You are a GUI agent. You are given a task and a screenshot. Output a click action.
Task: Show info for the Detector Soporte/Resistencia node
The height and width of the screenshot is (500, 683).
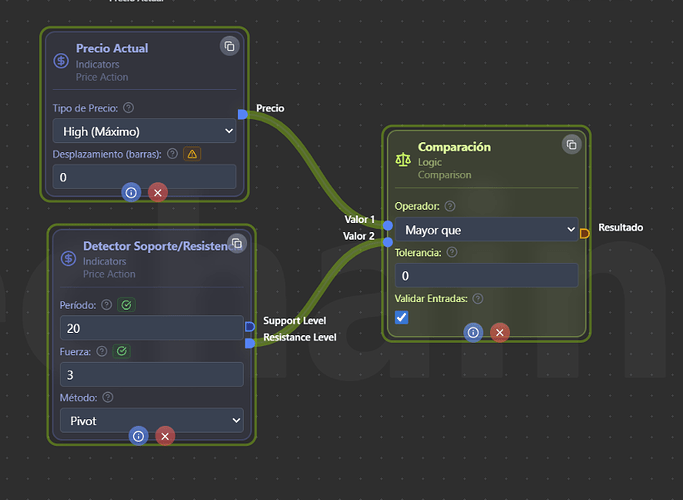point(139,435)
